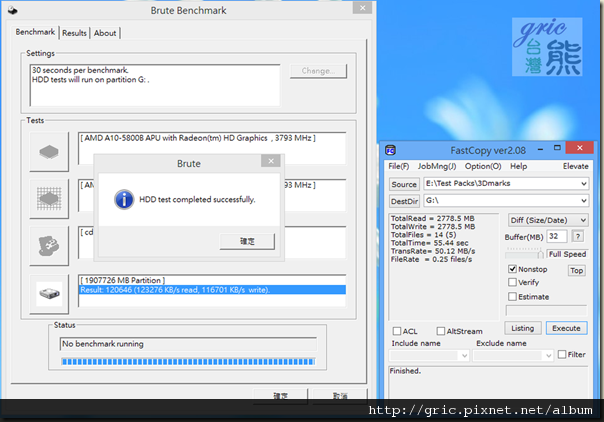The height and width of the screenshot is (422, 604).
Task: Open the File(F) menu in FastCopy
Action: (x=399, y=166)
